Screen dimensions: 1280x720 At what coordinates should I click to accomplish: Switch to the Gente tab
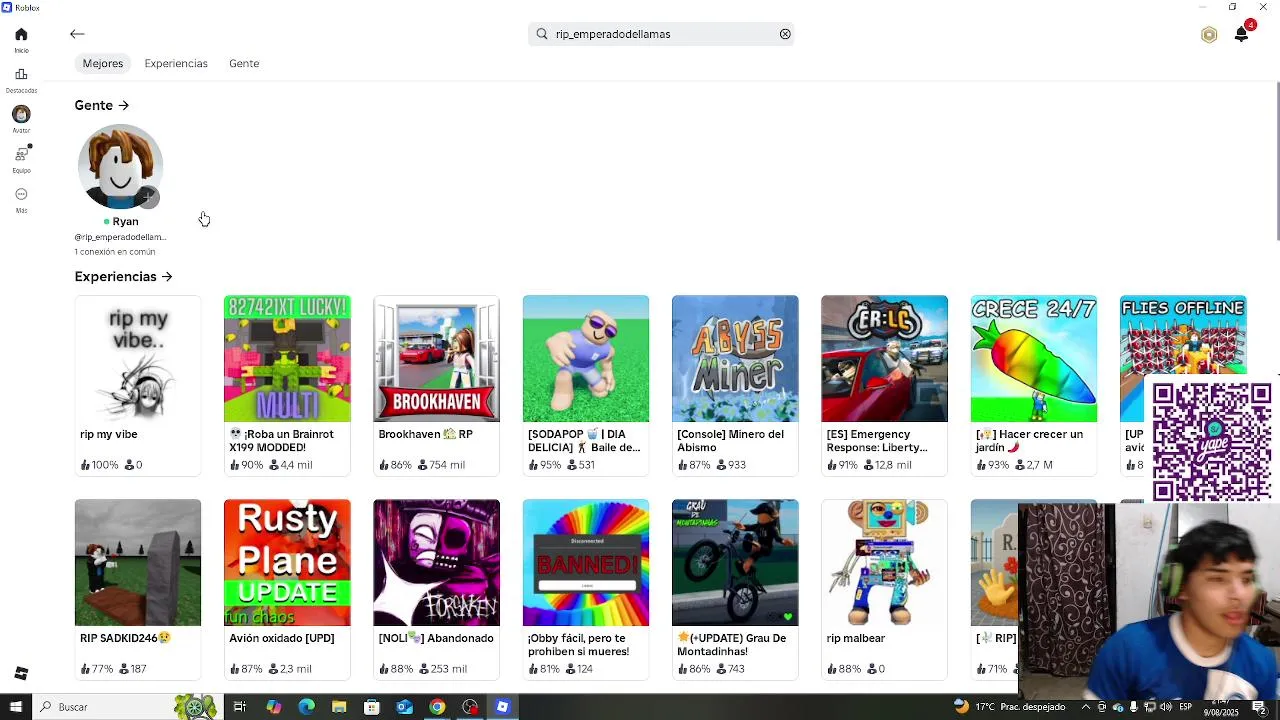(x=244, y=63)
